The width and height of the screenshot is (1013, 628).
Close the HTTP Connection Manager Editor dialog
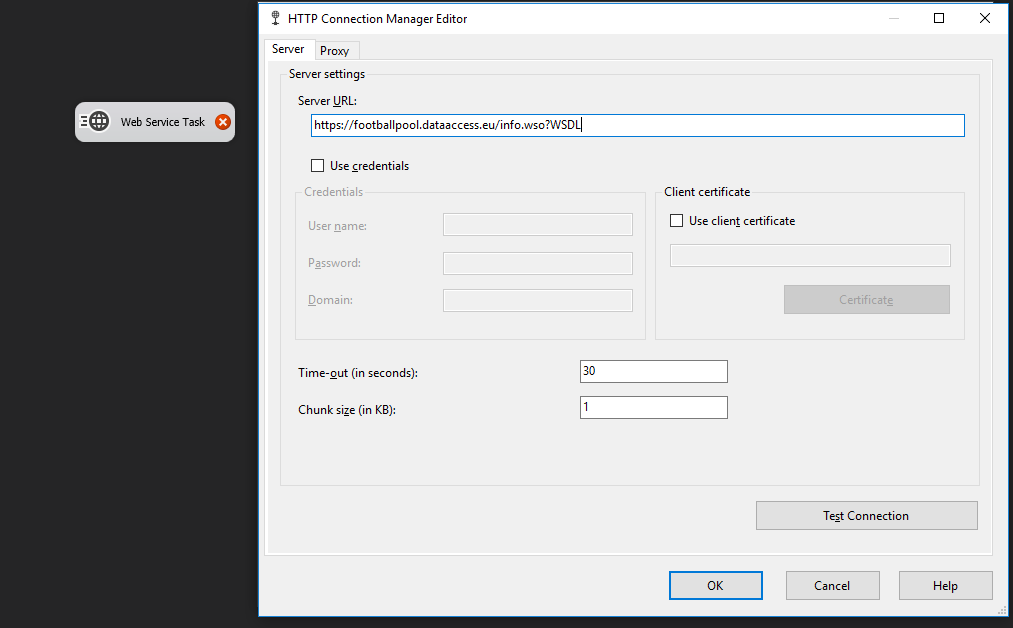coord(985,18)
